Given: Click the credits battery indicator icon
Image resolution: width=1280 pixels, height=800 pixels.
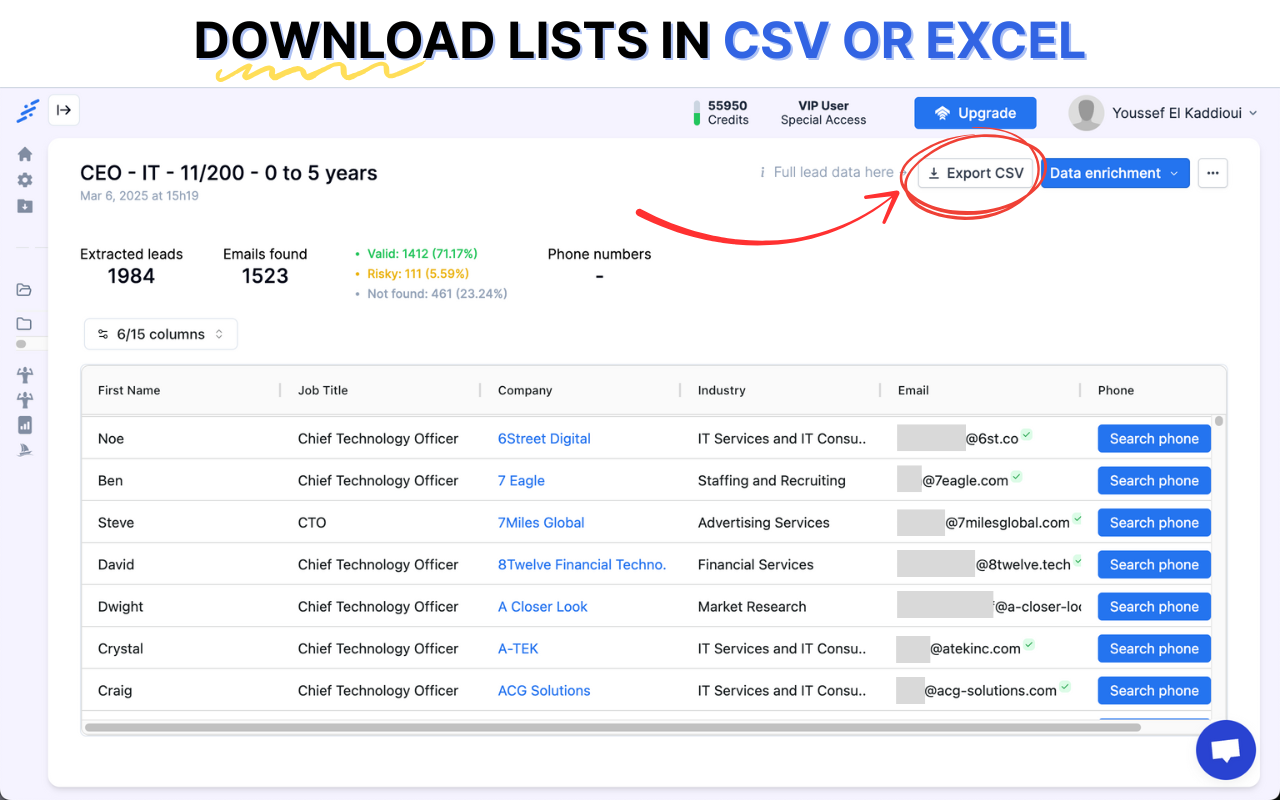Looking at the screenshot, I should (x=697, y=113).
